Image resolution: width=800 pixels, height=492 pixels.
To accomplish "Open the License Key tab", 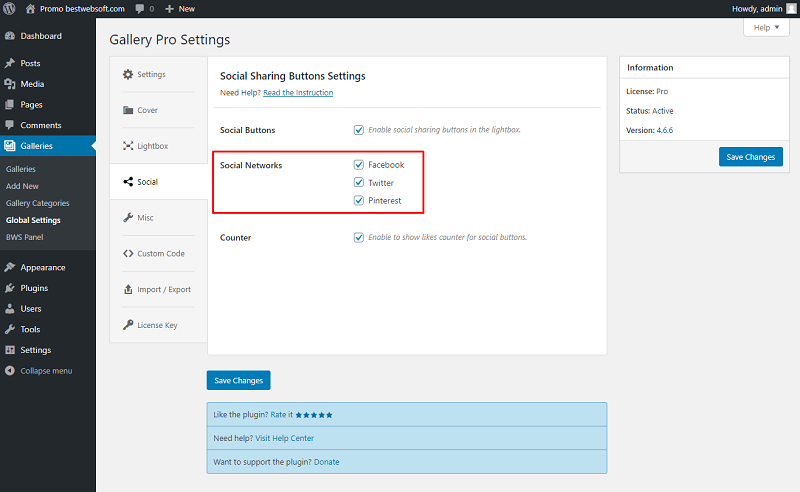I will pyautogui.click(x=157, y=325).
